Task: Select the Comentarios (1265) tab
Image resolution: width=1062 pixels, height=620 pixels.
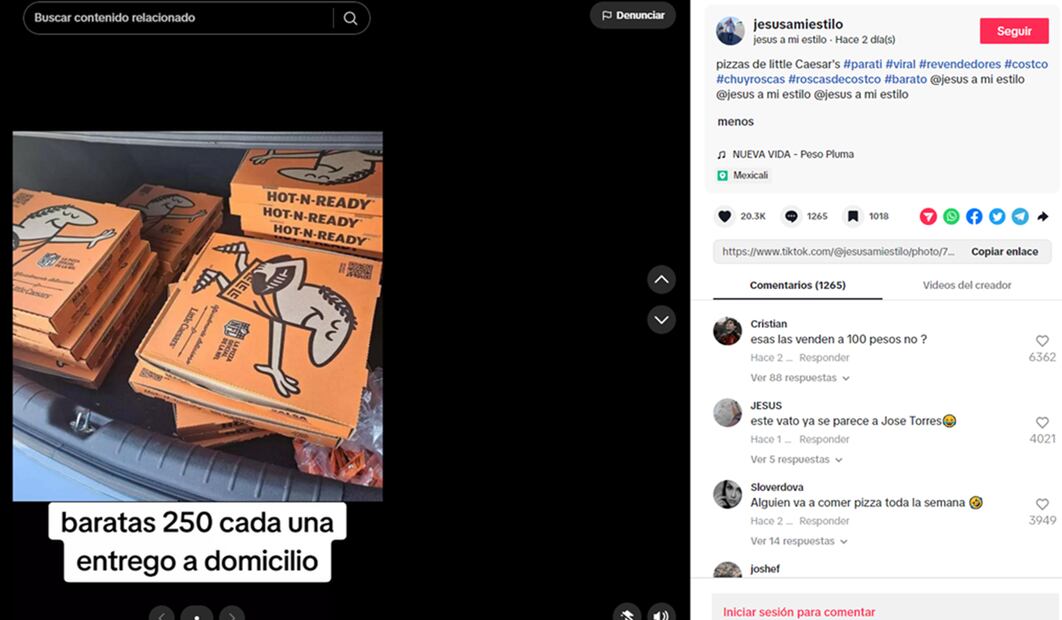Action: [798, 285]
